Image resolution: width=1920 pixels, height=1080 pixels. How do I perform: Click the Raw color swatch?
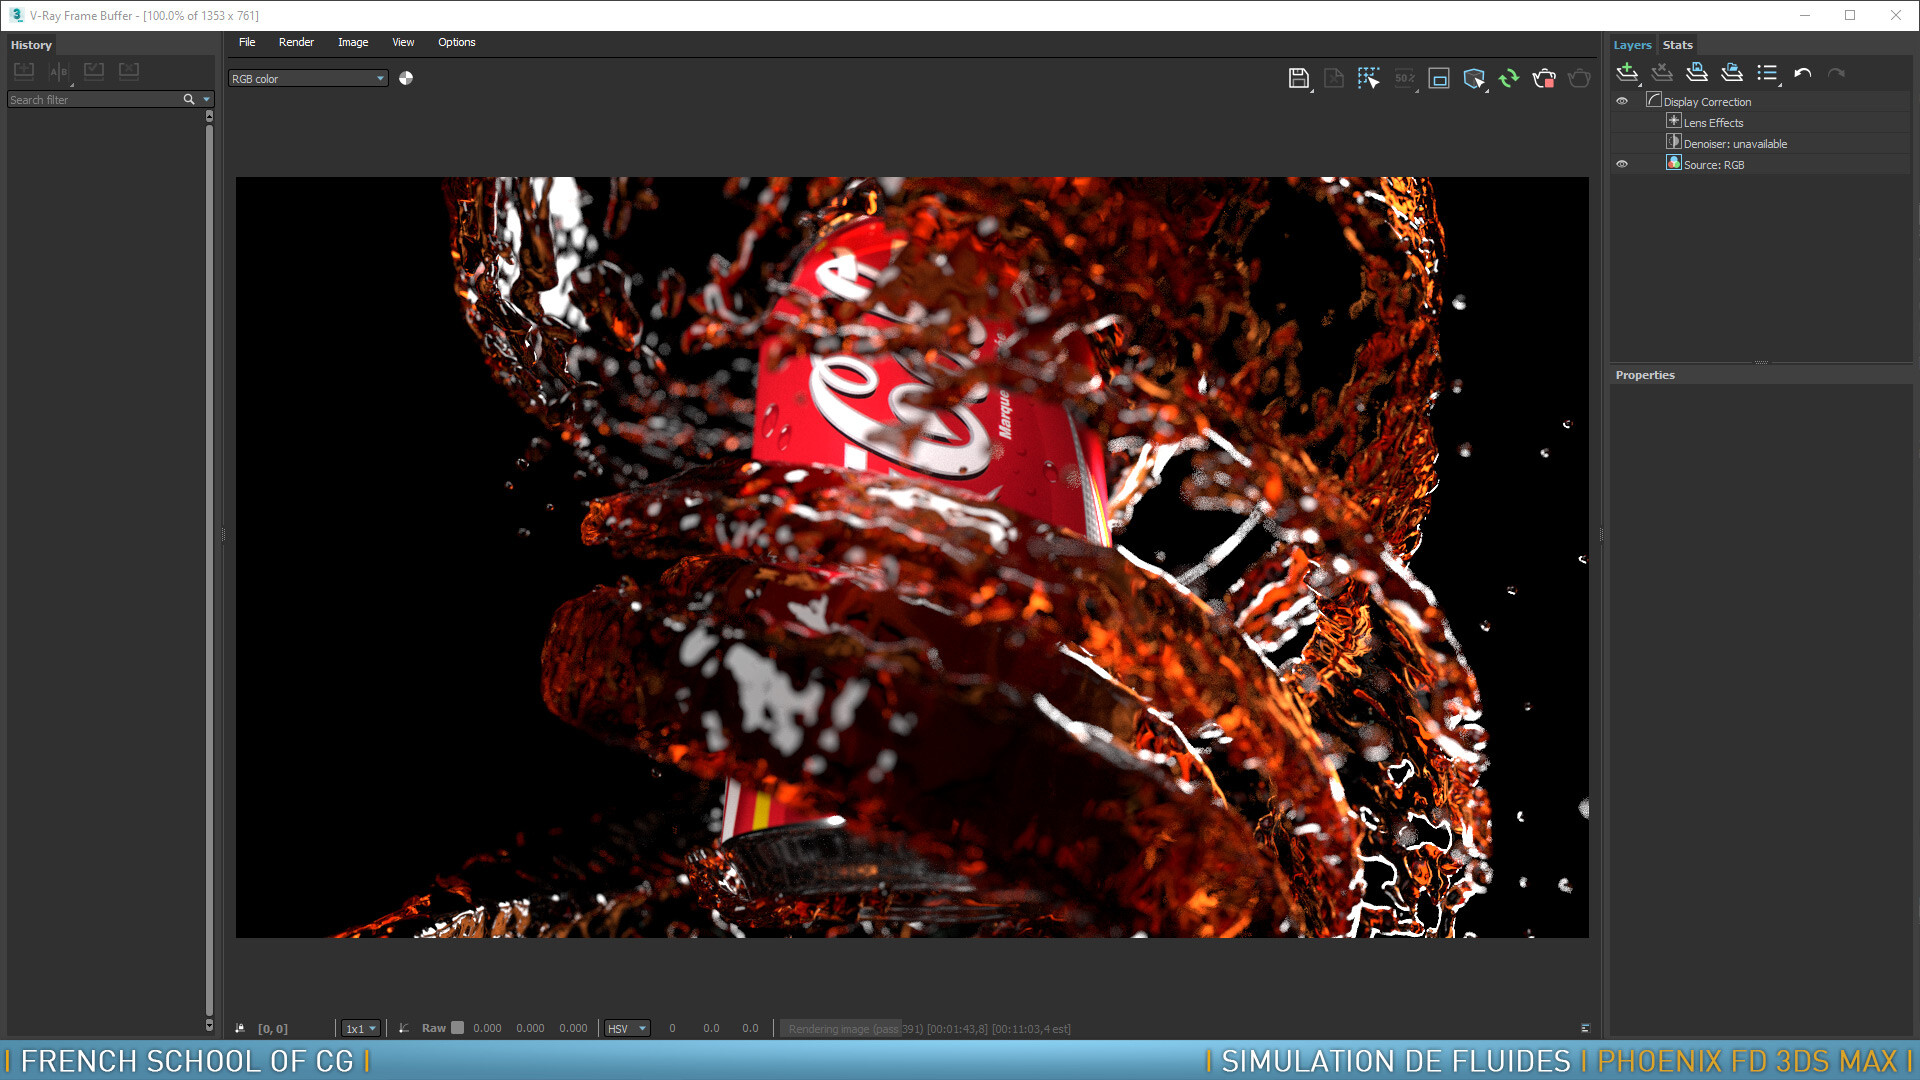pyautogui.click(x=458, y=1028)
